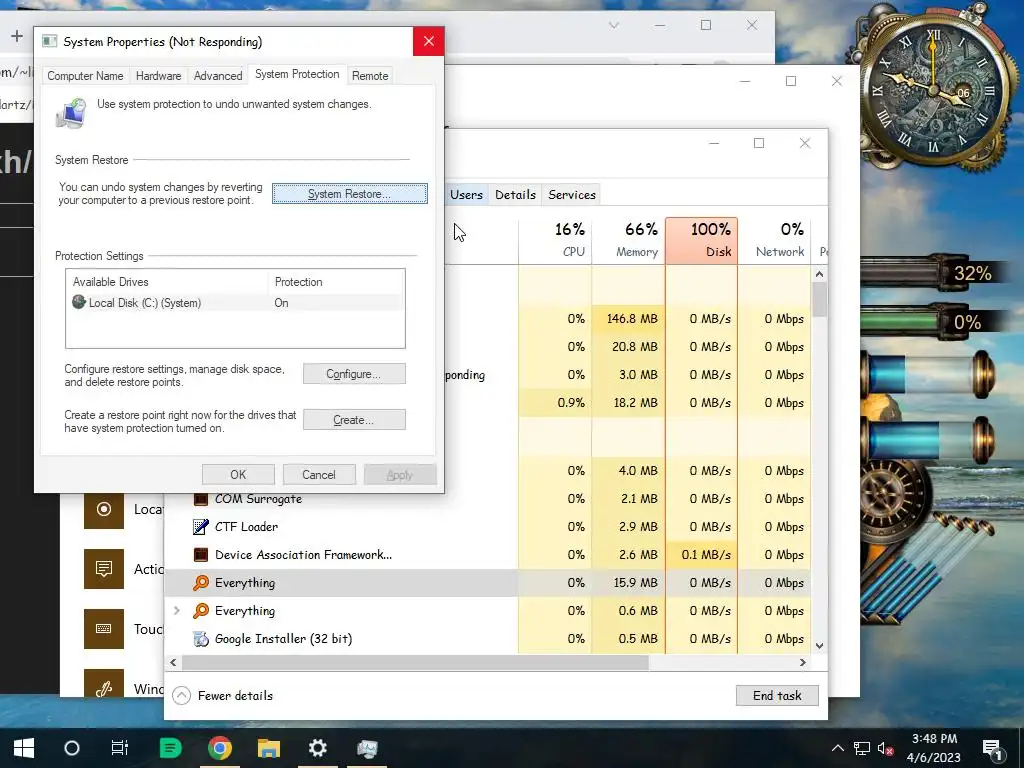Select the CTF Loader process name

pos(246,527)
